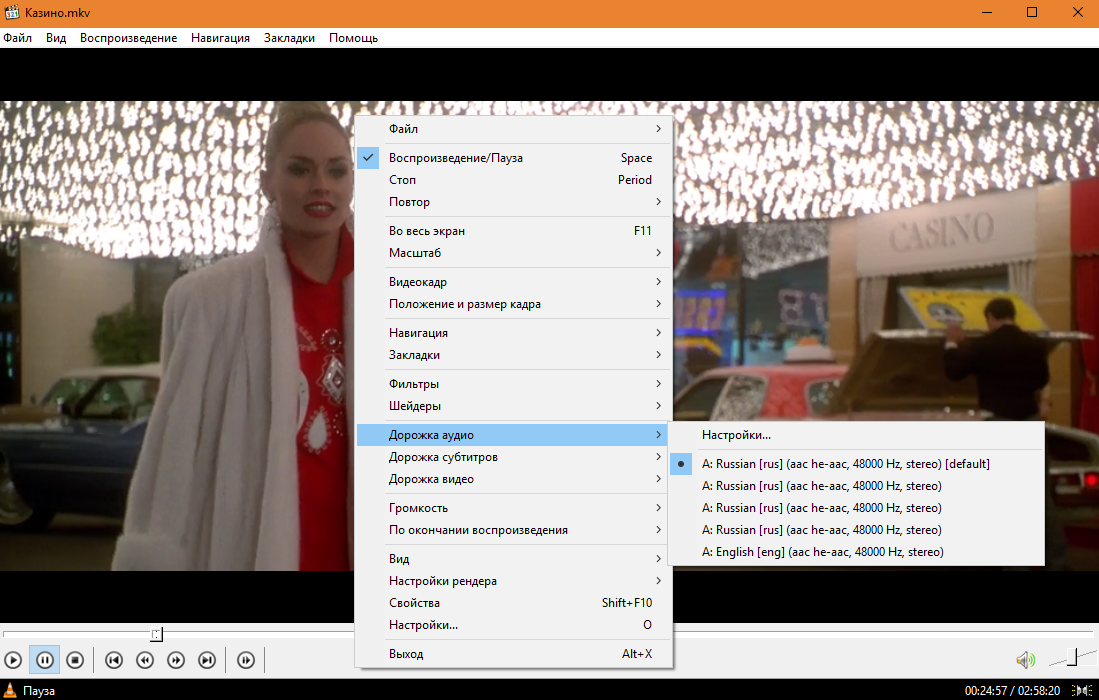Viewport: 1099px width, 700px height.
Task: Click the highlighted Pause button in the toolbar
Action: click(x=44, y=660)
